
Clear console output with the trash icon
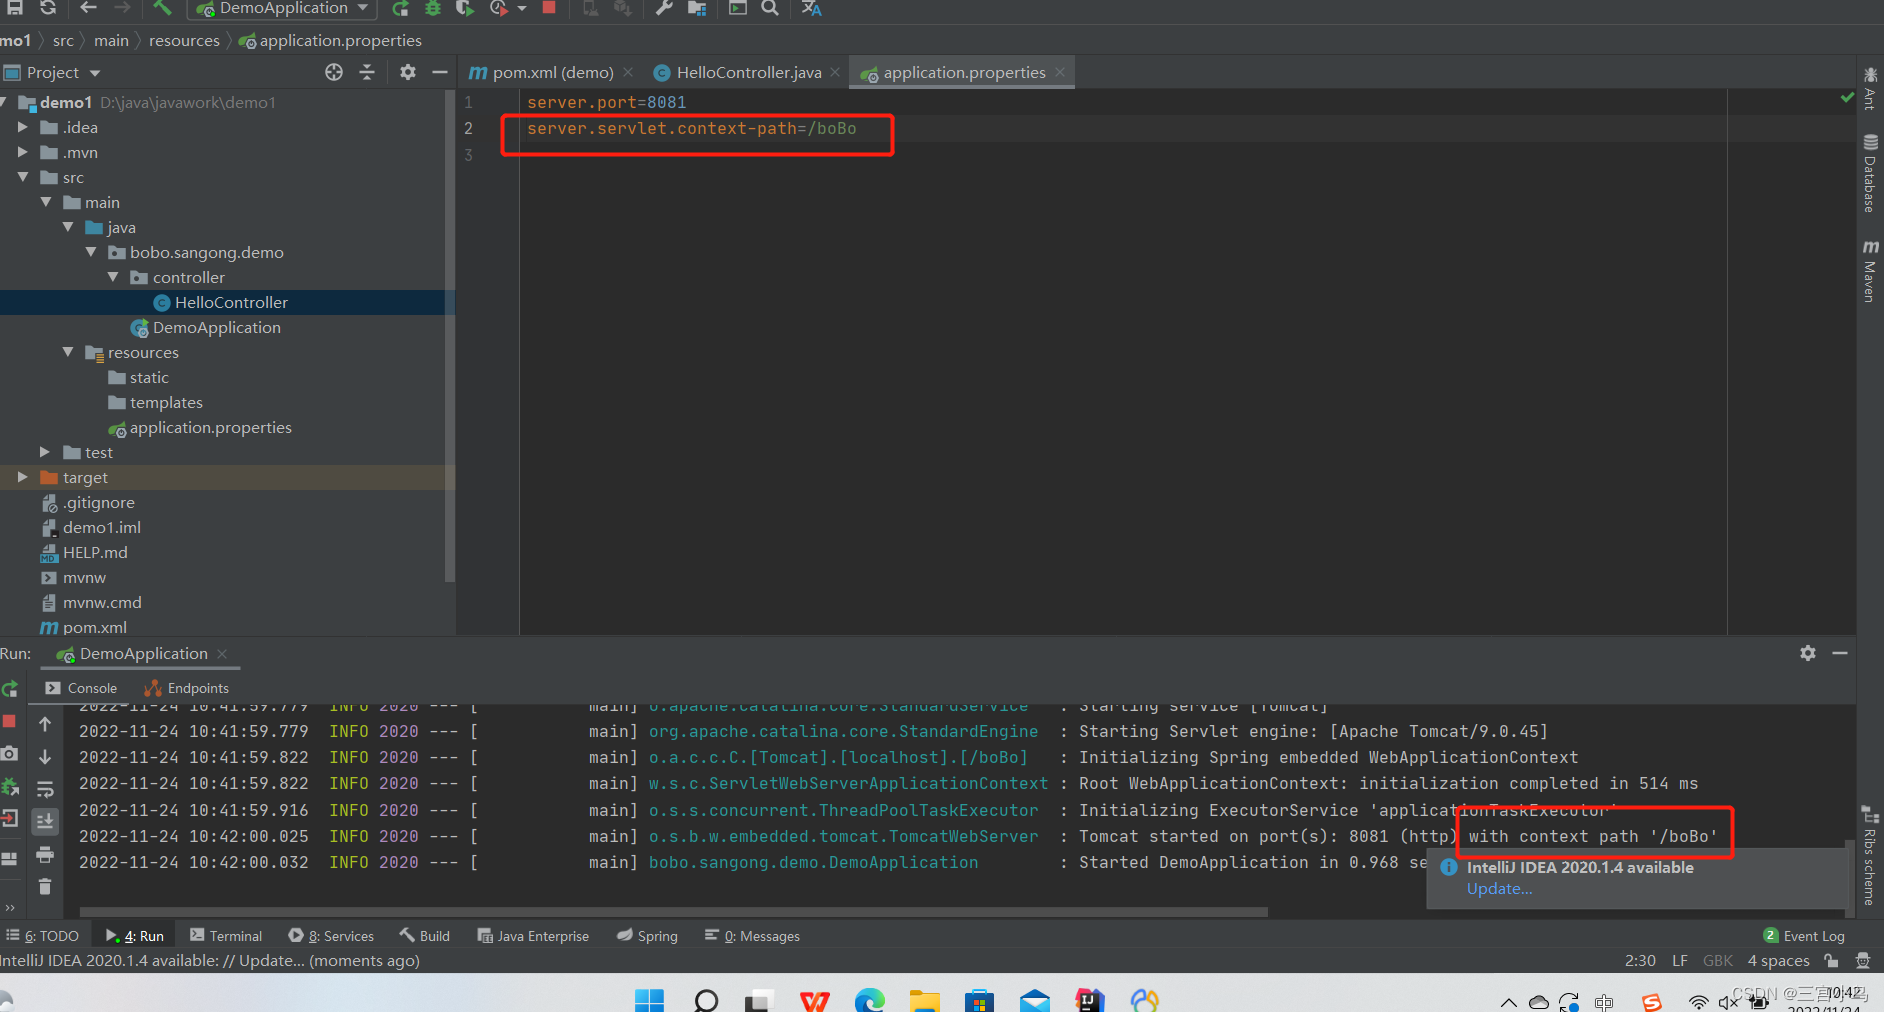pyautogui.click(x=45, y=886)
